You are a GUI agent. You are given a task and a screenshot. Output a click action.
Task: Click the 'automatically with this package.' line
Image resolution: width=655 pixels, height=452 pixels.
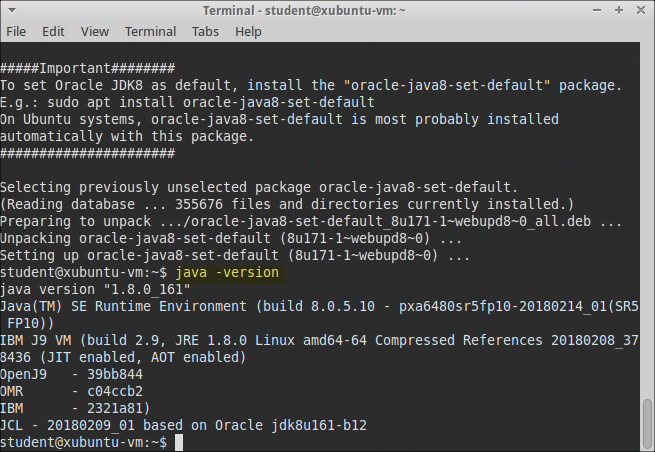coord(127,136)
